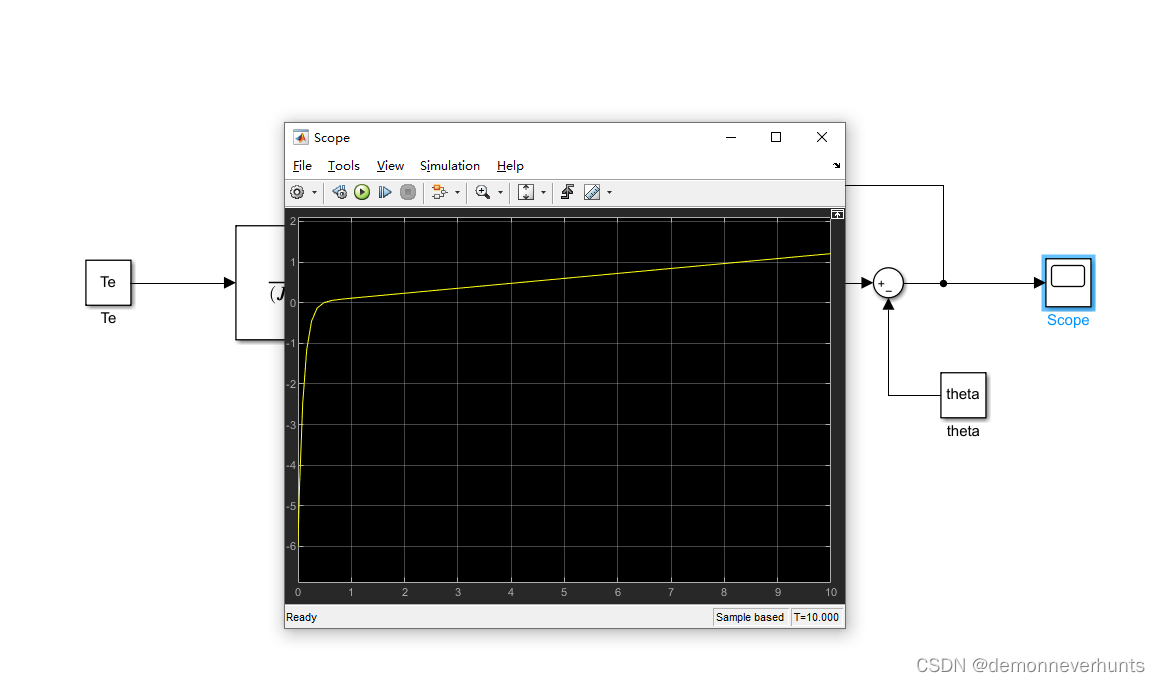1160x682 pixels.
Task: Click the Sample based status label
Action: click(749, 617)
